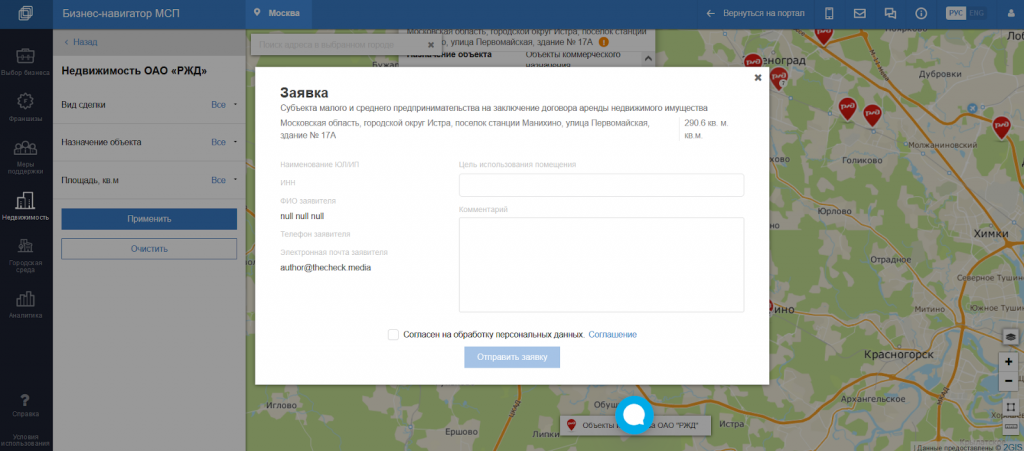Open the blue chat bubble widget
Screen dimensions: 1024x451
click(x=635, y=414)
